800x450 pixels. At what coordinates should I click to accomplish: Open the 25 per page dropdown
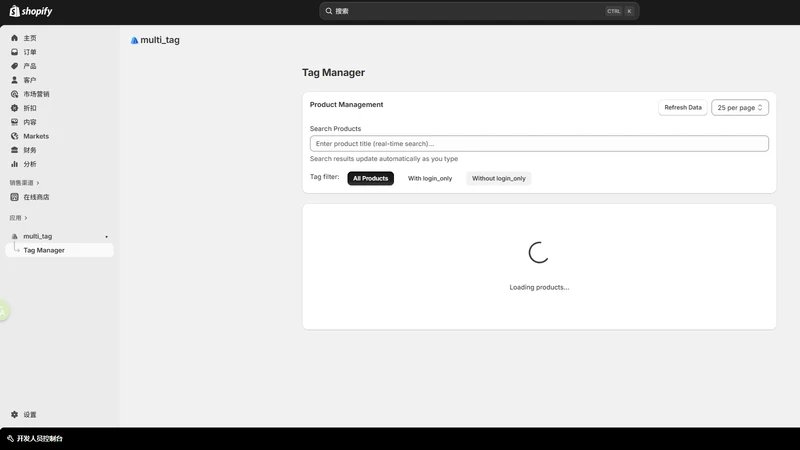click(x=740, y=108)
